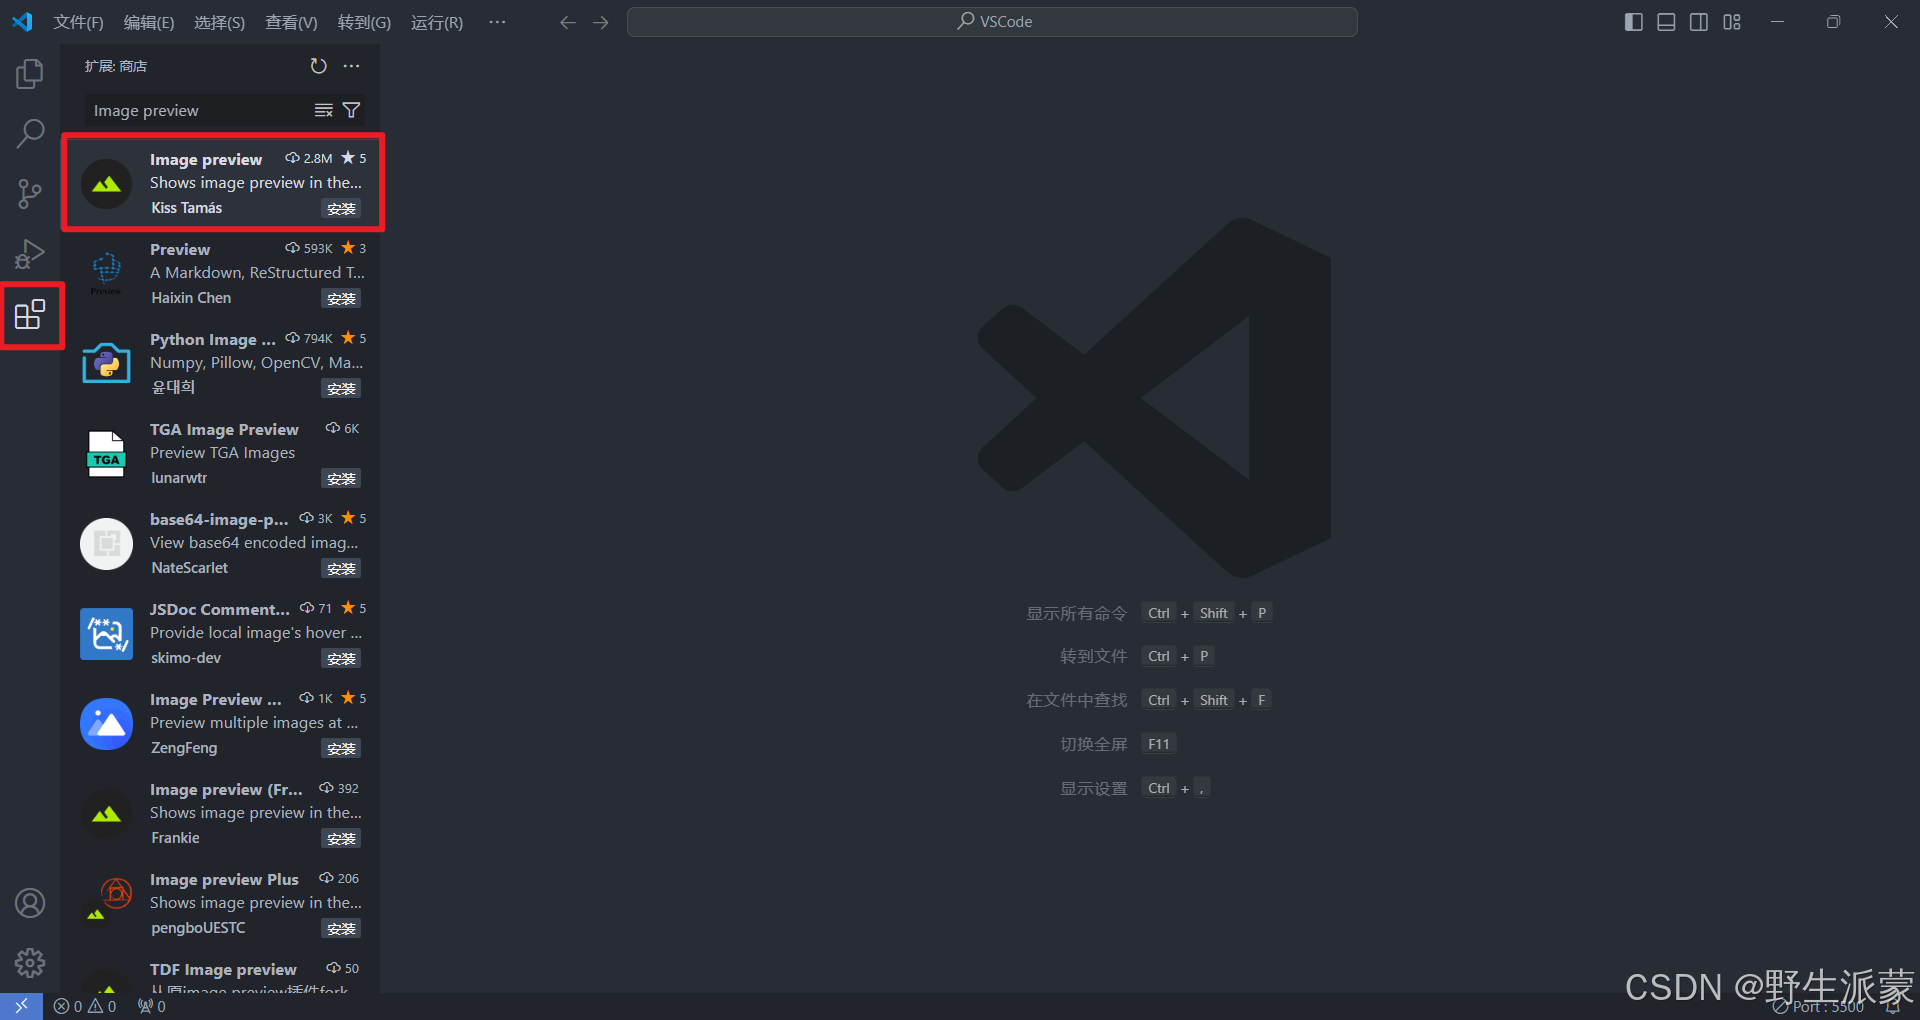Open the 转到(G) menu
Screen dimensions: 1920x1020
[x=364, y=22]
